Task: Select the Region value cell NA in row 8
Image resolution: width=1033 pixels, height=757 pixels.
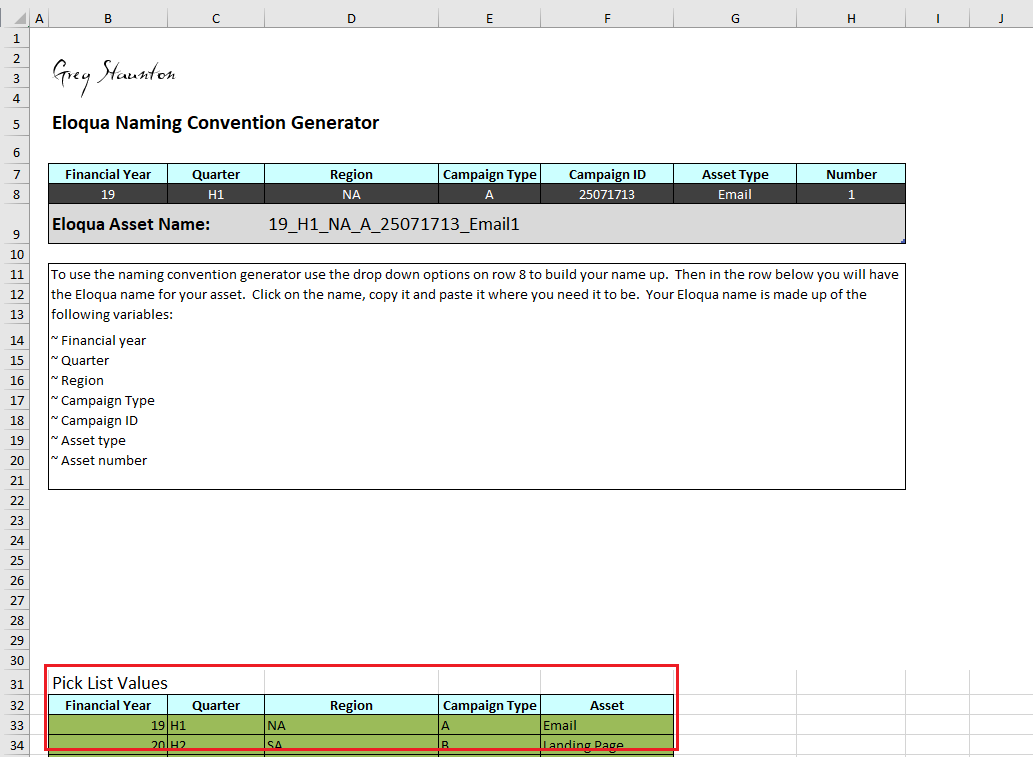Action: point(351,194)
